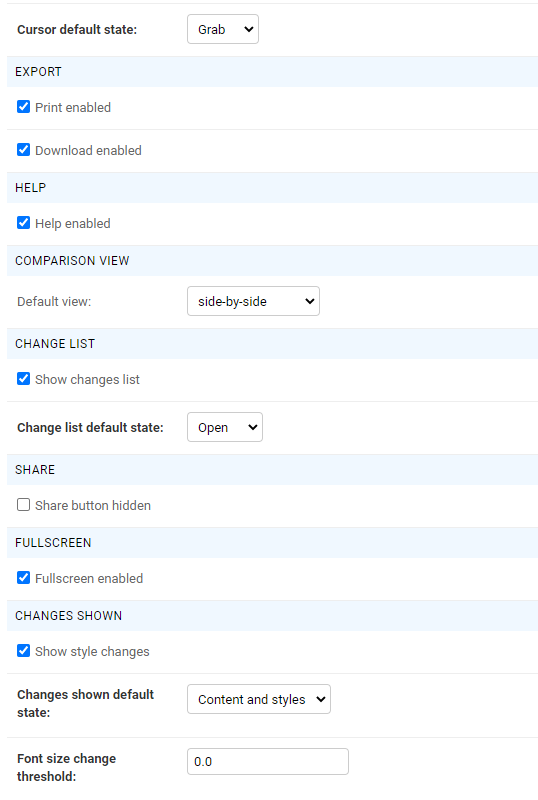Open the Cursor default state dropdown
The height and width of the screenshot is (800, 538).
(x=223, y=29)
